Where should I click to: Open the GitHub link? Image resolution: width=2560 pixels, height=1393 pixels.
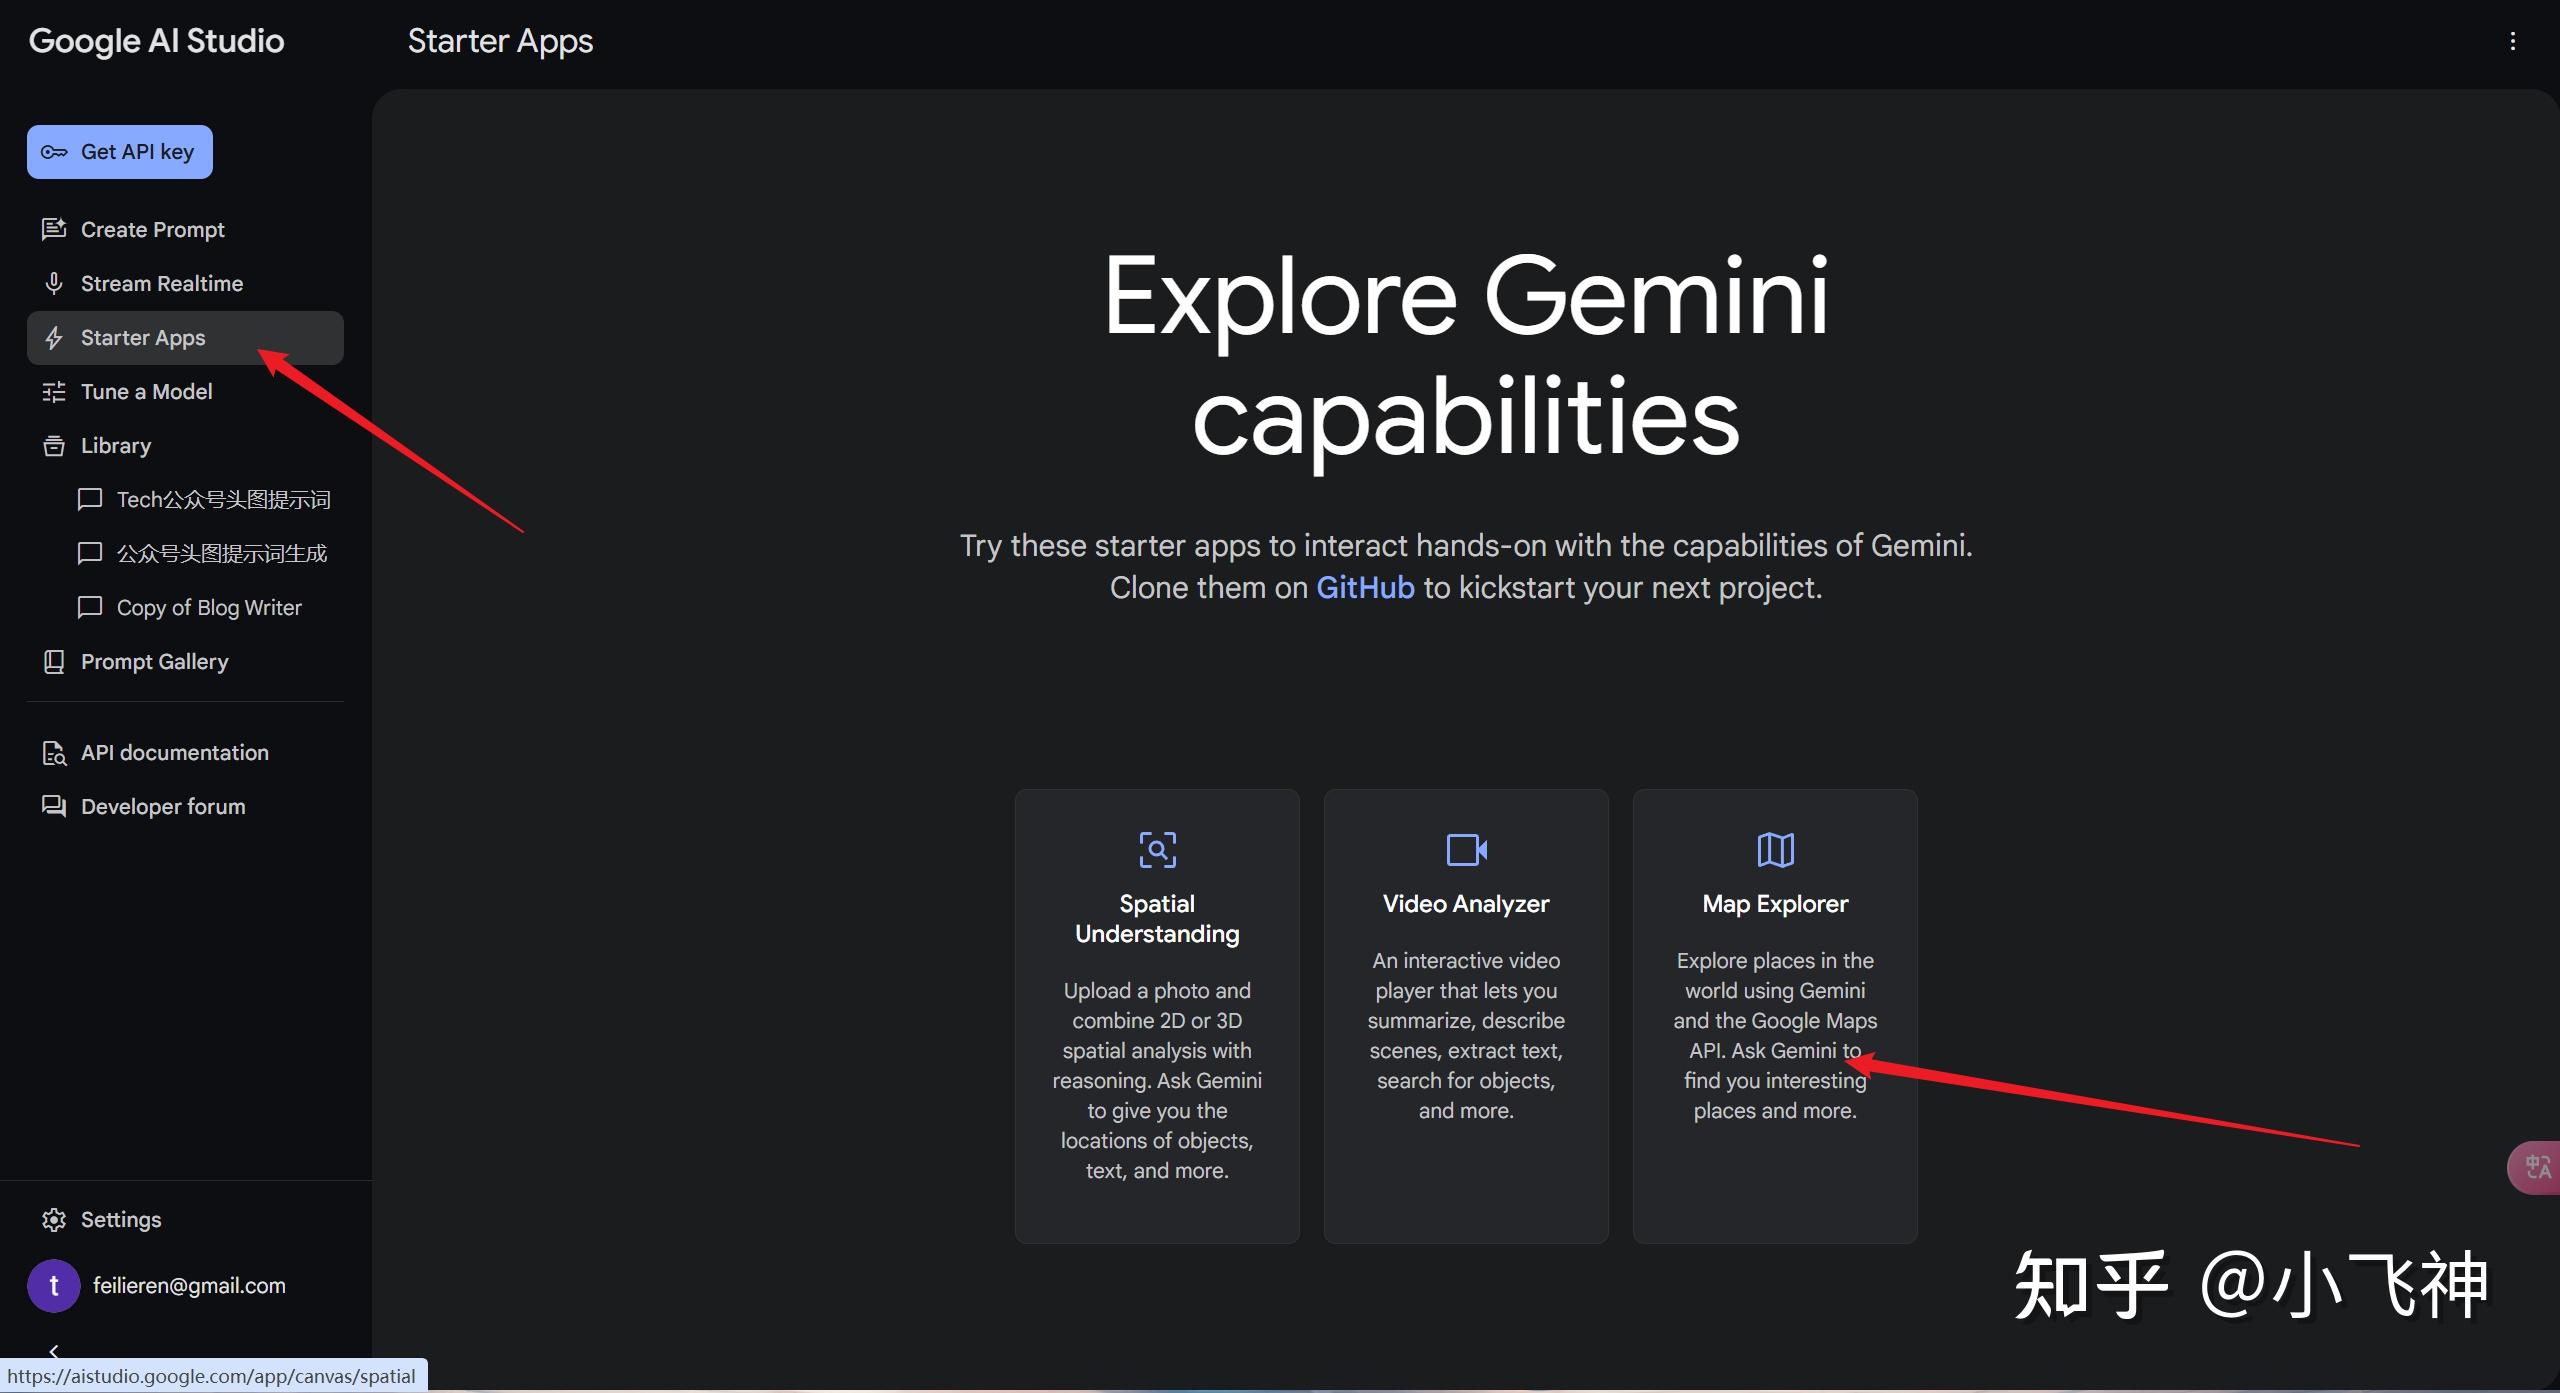tap(1364, 587)
